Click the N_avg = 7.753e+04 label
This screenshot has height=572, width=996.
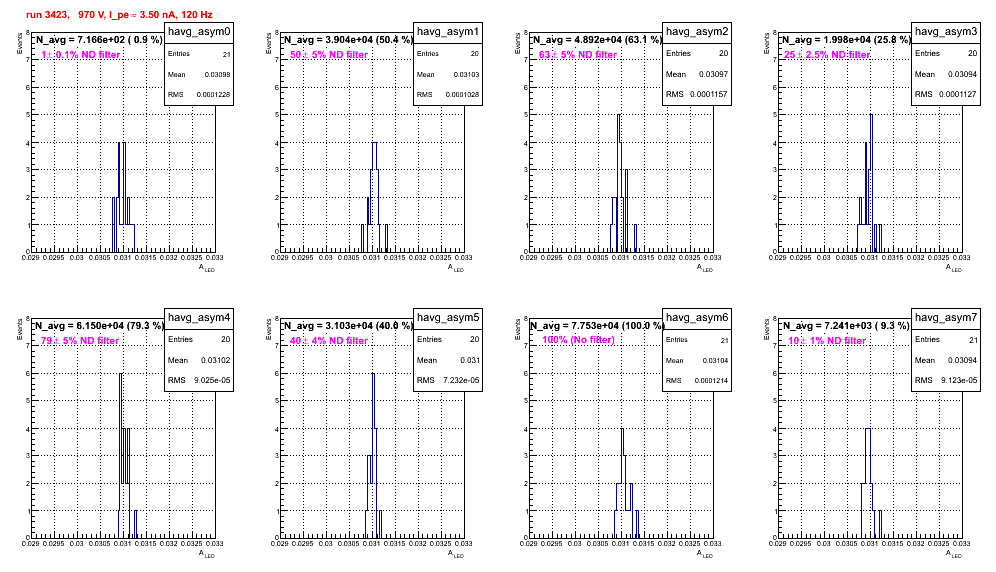point(597,325)
